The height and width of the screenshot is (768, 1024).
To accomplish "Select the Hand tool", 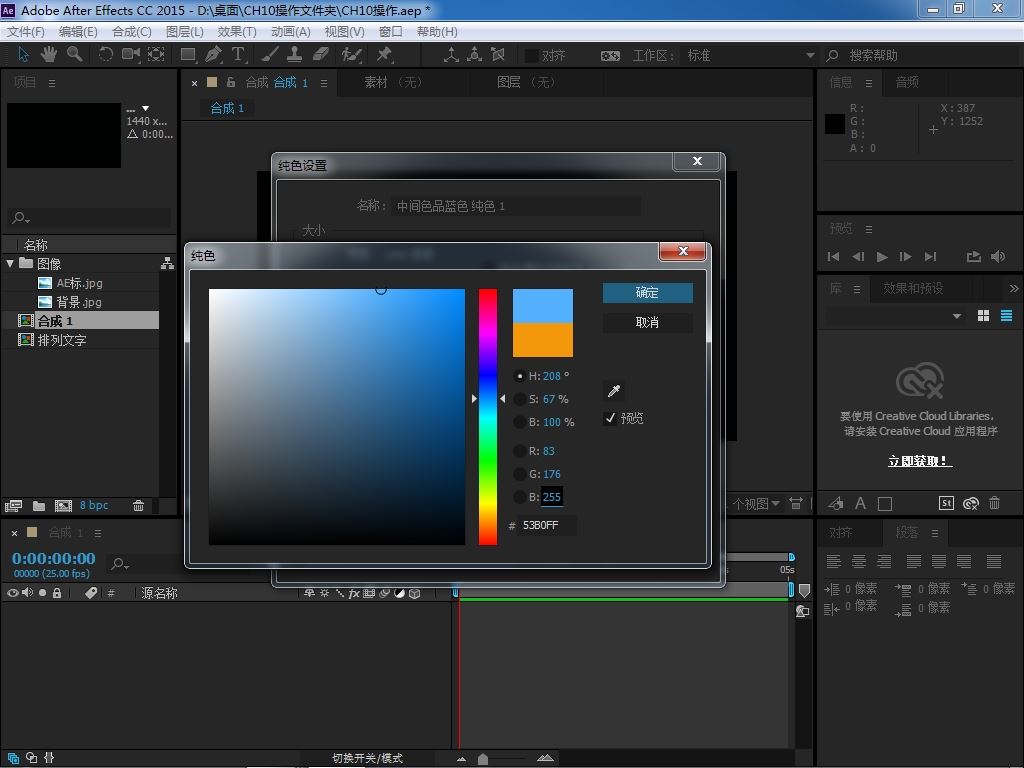I will pos(48,54).
